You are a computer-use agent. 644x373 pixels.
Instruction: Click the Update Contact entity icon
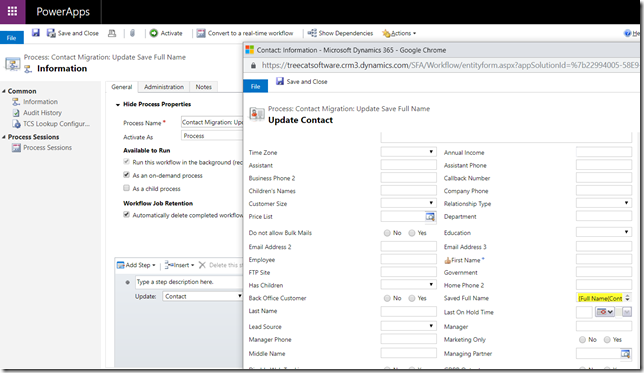tap(257, 114)
